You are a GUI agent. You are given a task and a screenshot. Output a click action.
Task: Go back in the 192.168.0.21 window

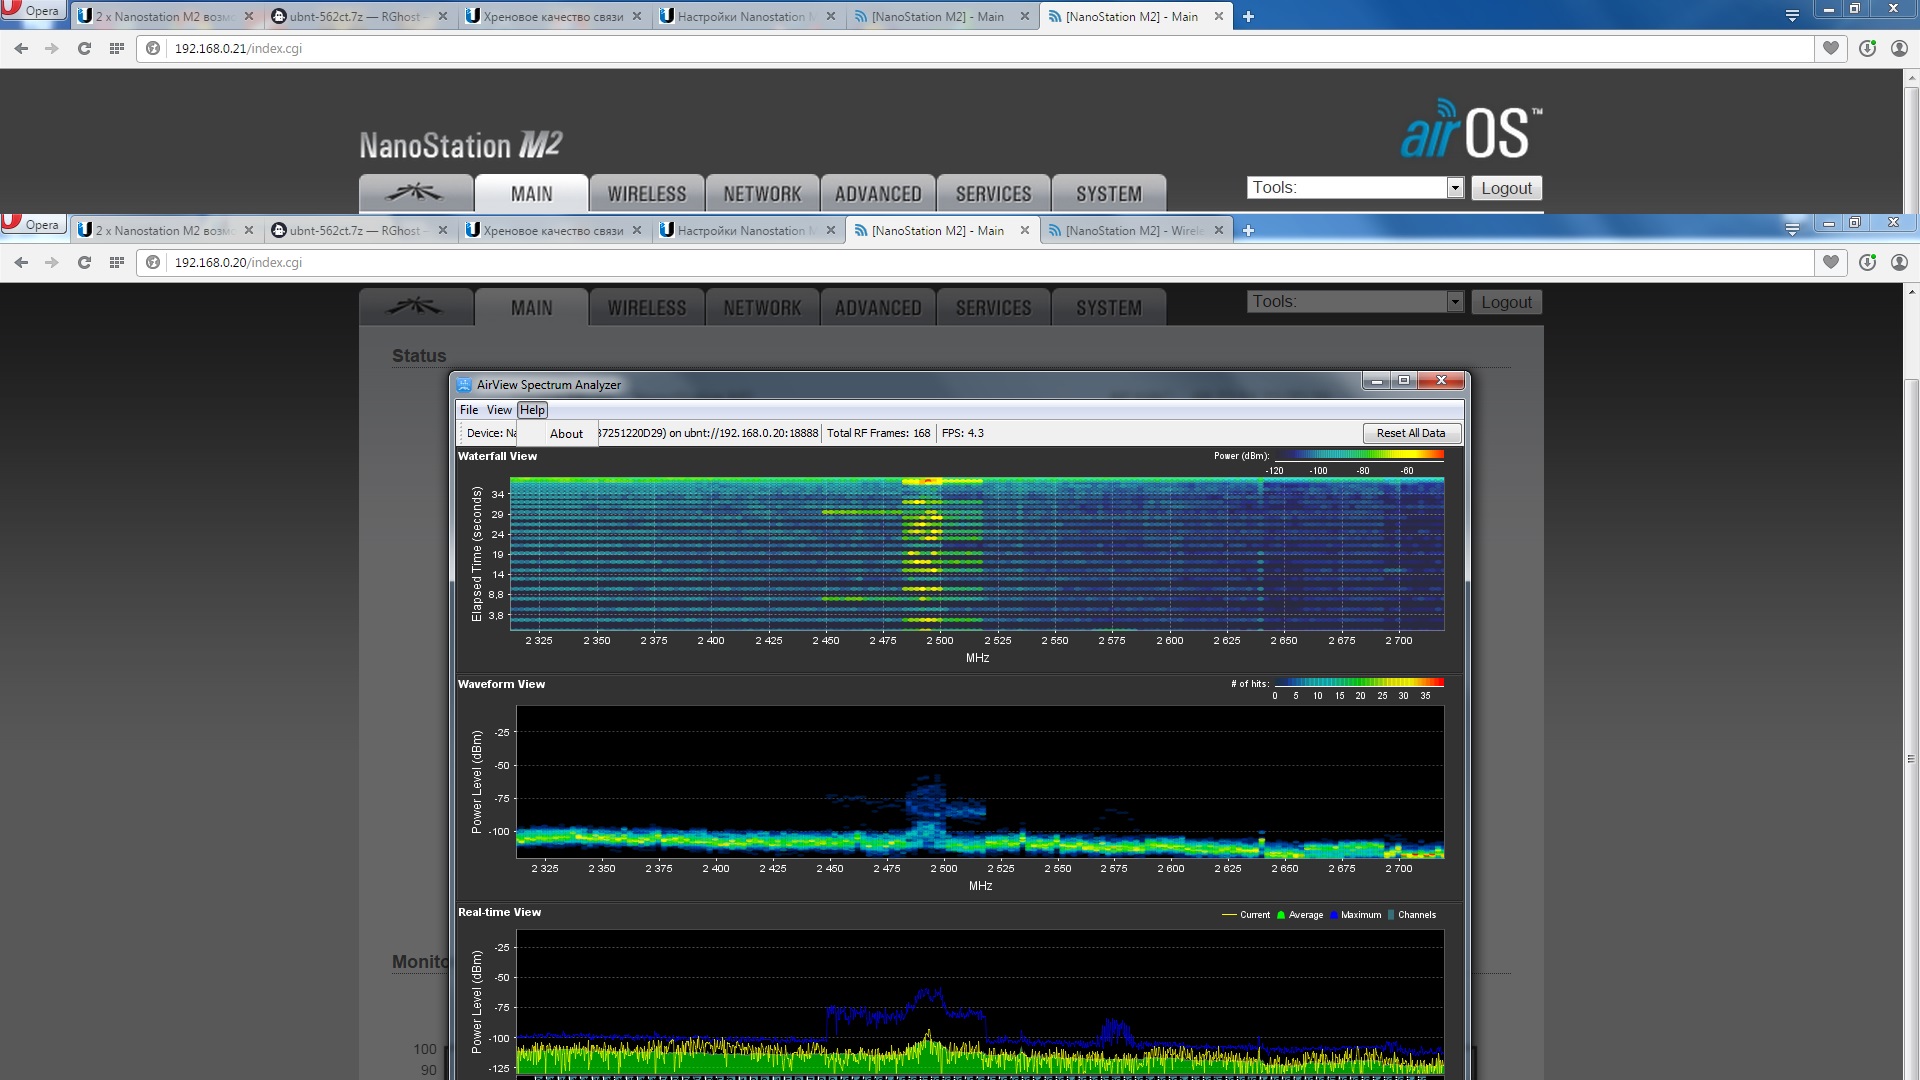click(21, 48)
